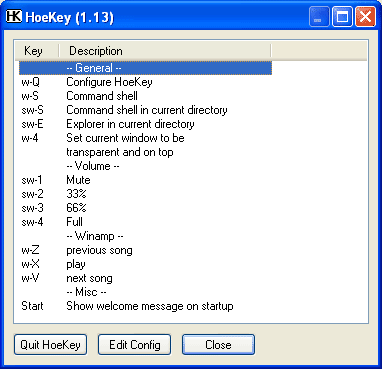
Task: Select the '-- Misc --' row
Action: point(146,292)
